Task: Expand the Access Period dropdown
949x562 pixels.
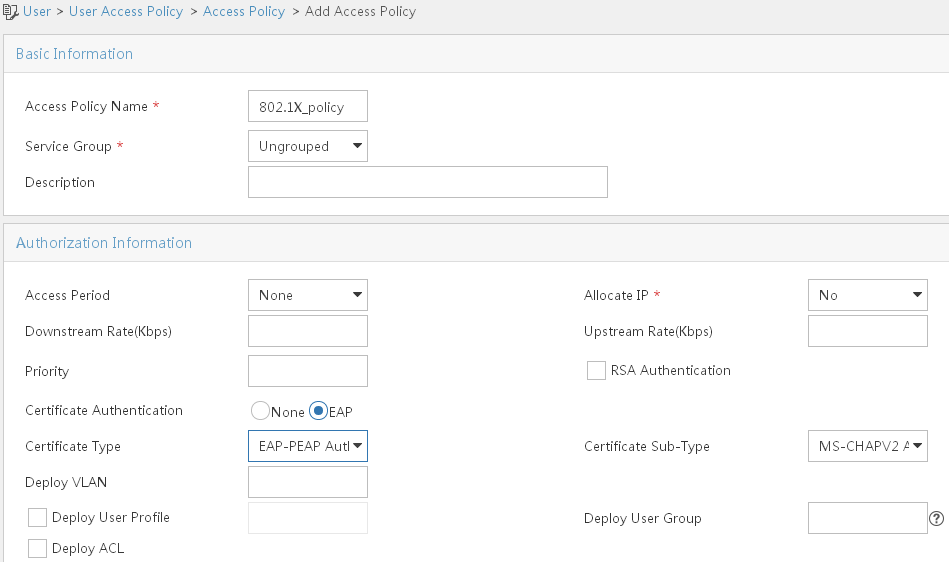Action: [x=308, y=295]
